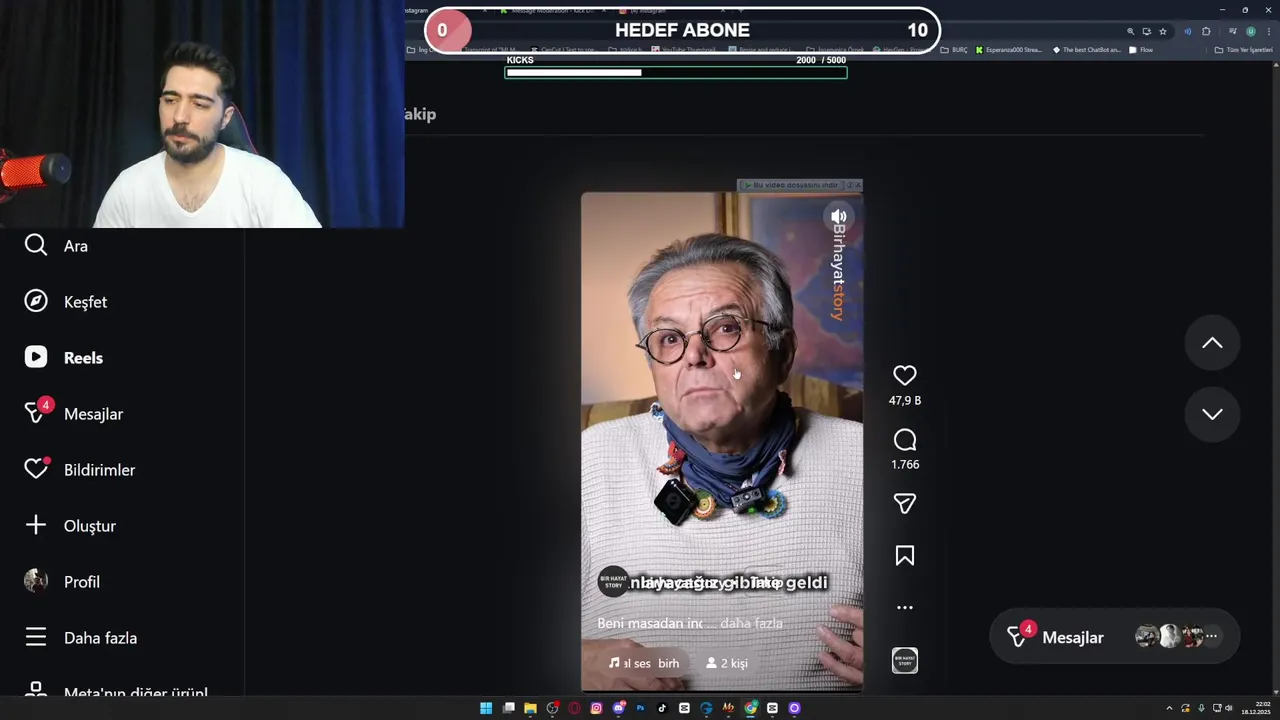Open Esperanza000 Strea... bookmark
The image size is (1280, 720).
[x=1009, y=50]
